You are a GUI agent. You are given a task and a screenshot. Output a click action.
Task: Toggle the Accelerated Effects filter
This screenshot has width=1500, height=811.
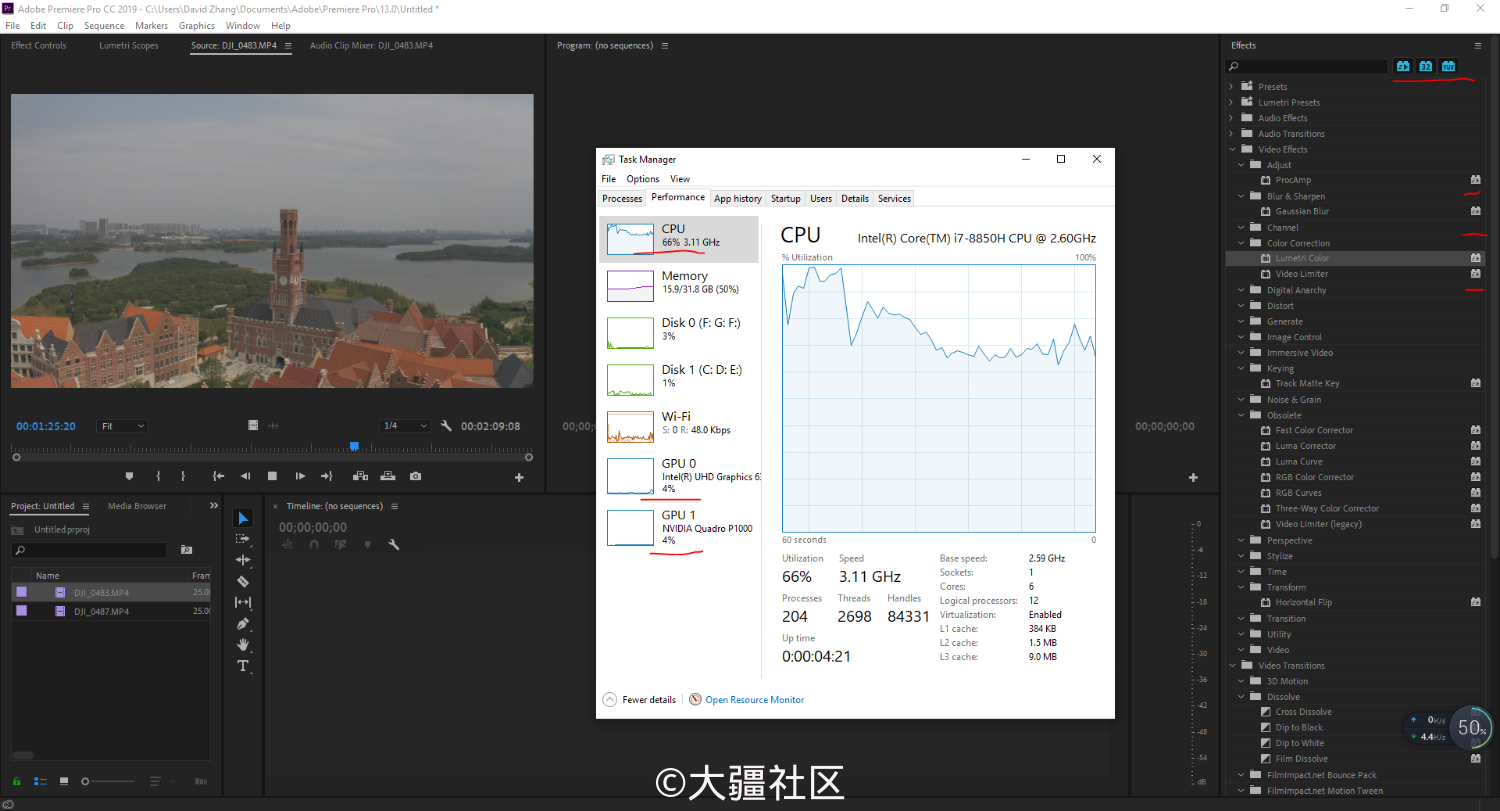tap(1403, 66)
